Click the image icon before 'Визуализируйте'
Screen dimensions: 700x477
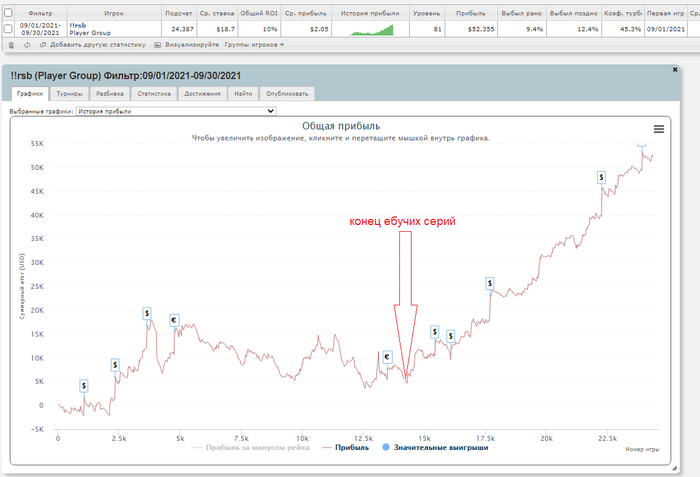pyautogui.click(x=158, y=45)
